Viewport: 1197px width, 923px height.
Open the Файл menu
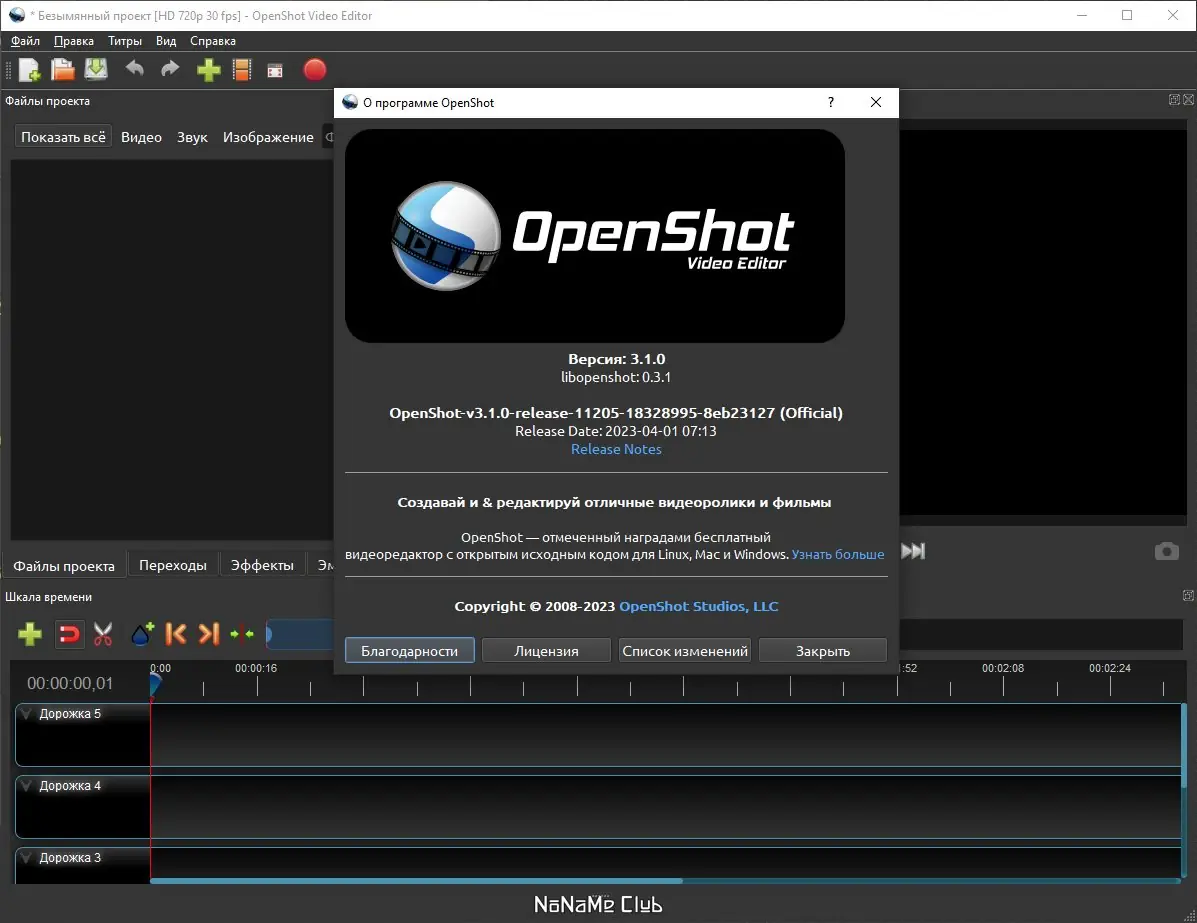pos(25,41)
